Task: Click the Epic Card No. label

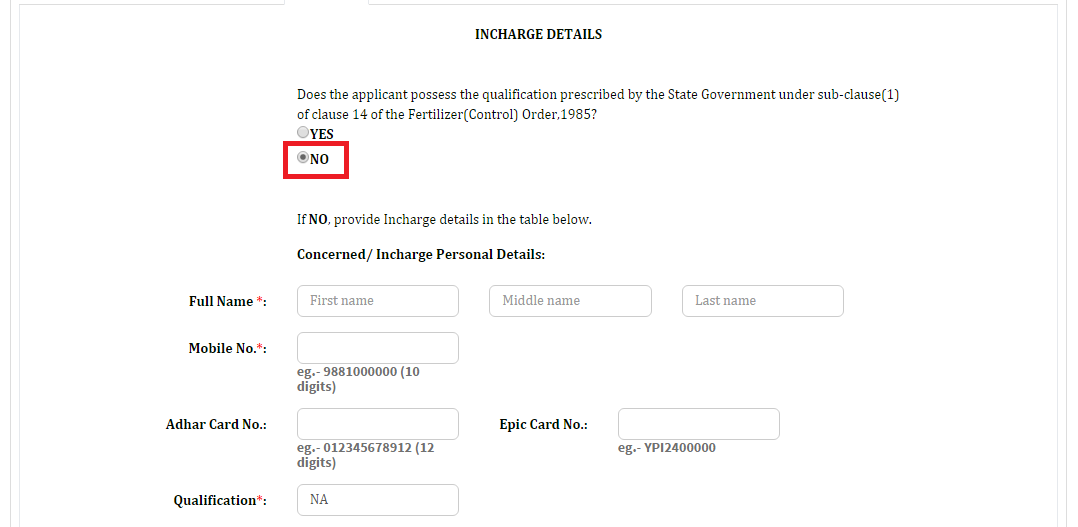Action: coord(543,425)
